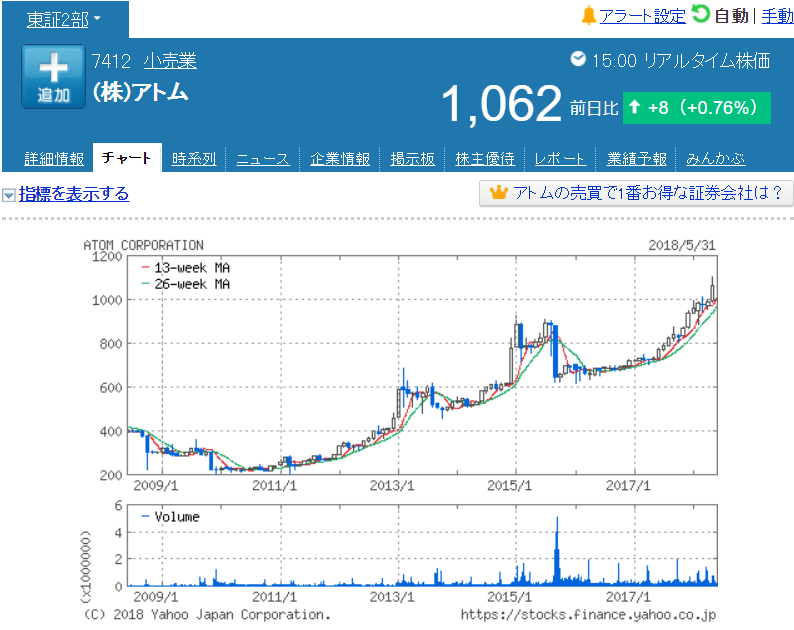
Task: Open the 株主優待 tab
Action: click(485, 159)
